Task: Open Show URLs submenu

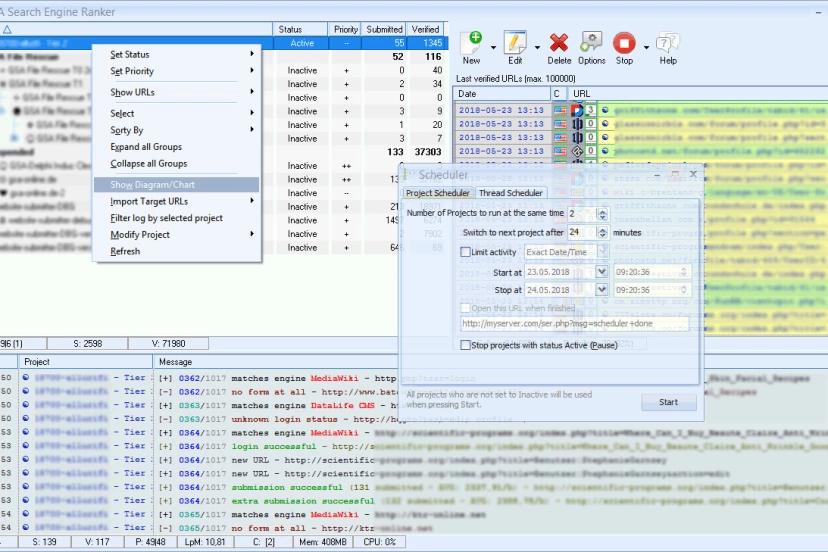Action: [177, 92]
